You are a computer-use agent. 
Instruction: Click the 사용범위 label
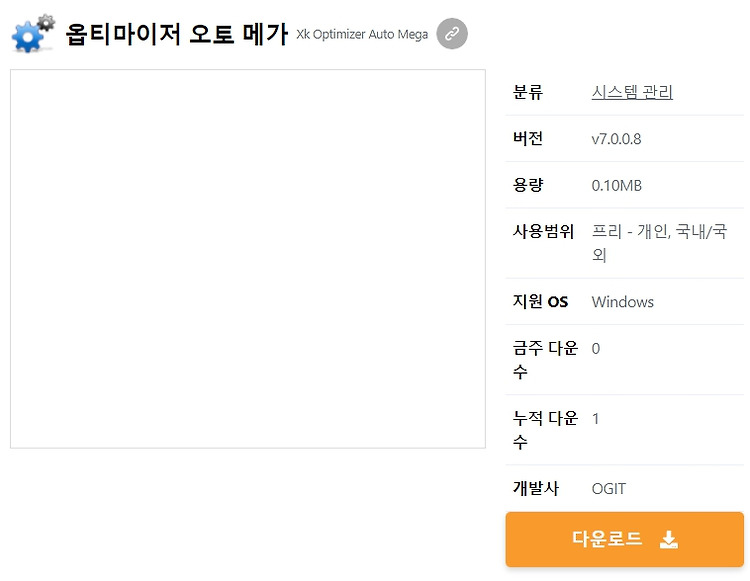coord(543,231)
